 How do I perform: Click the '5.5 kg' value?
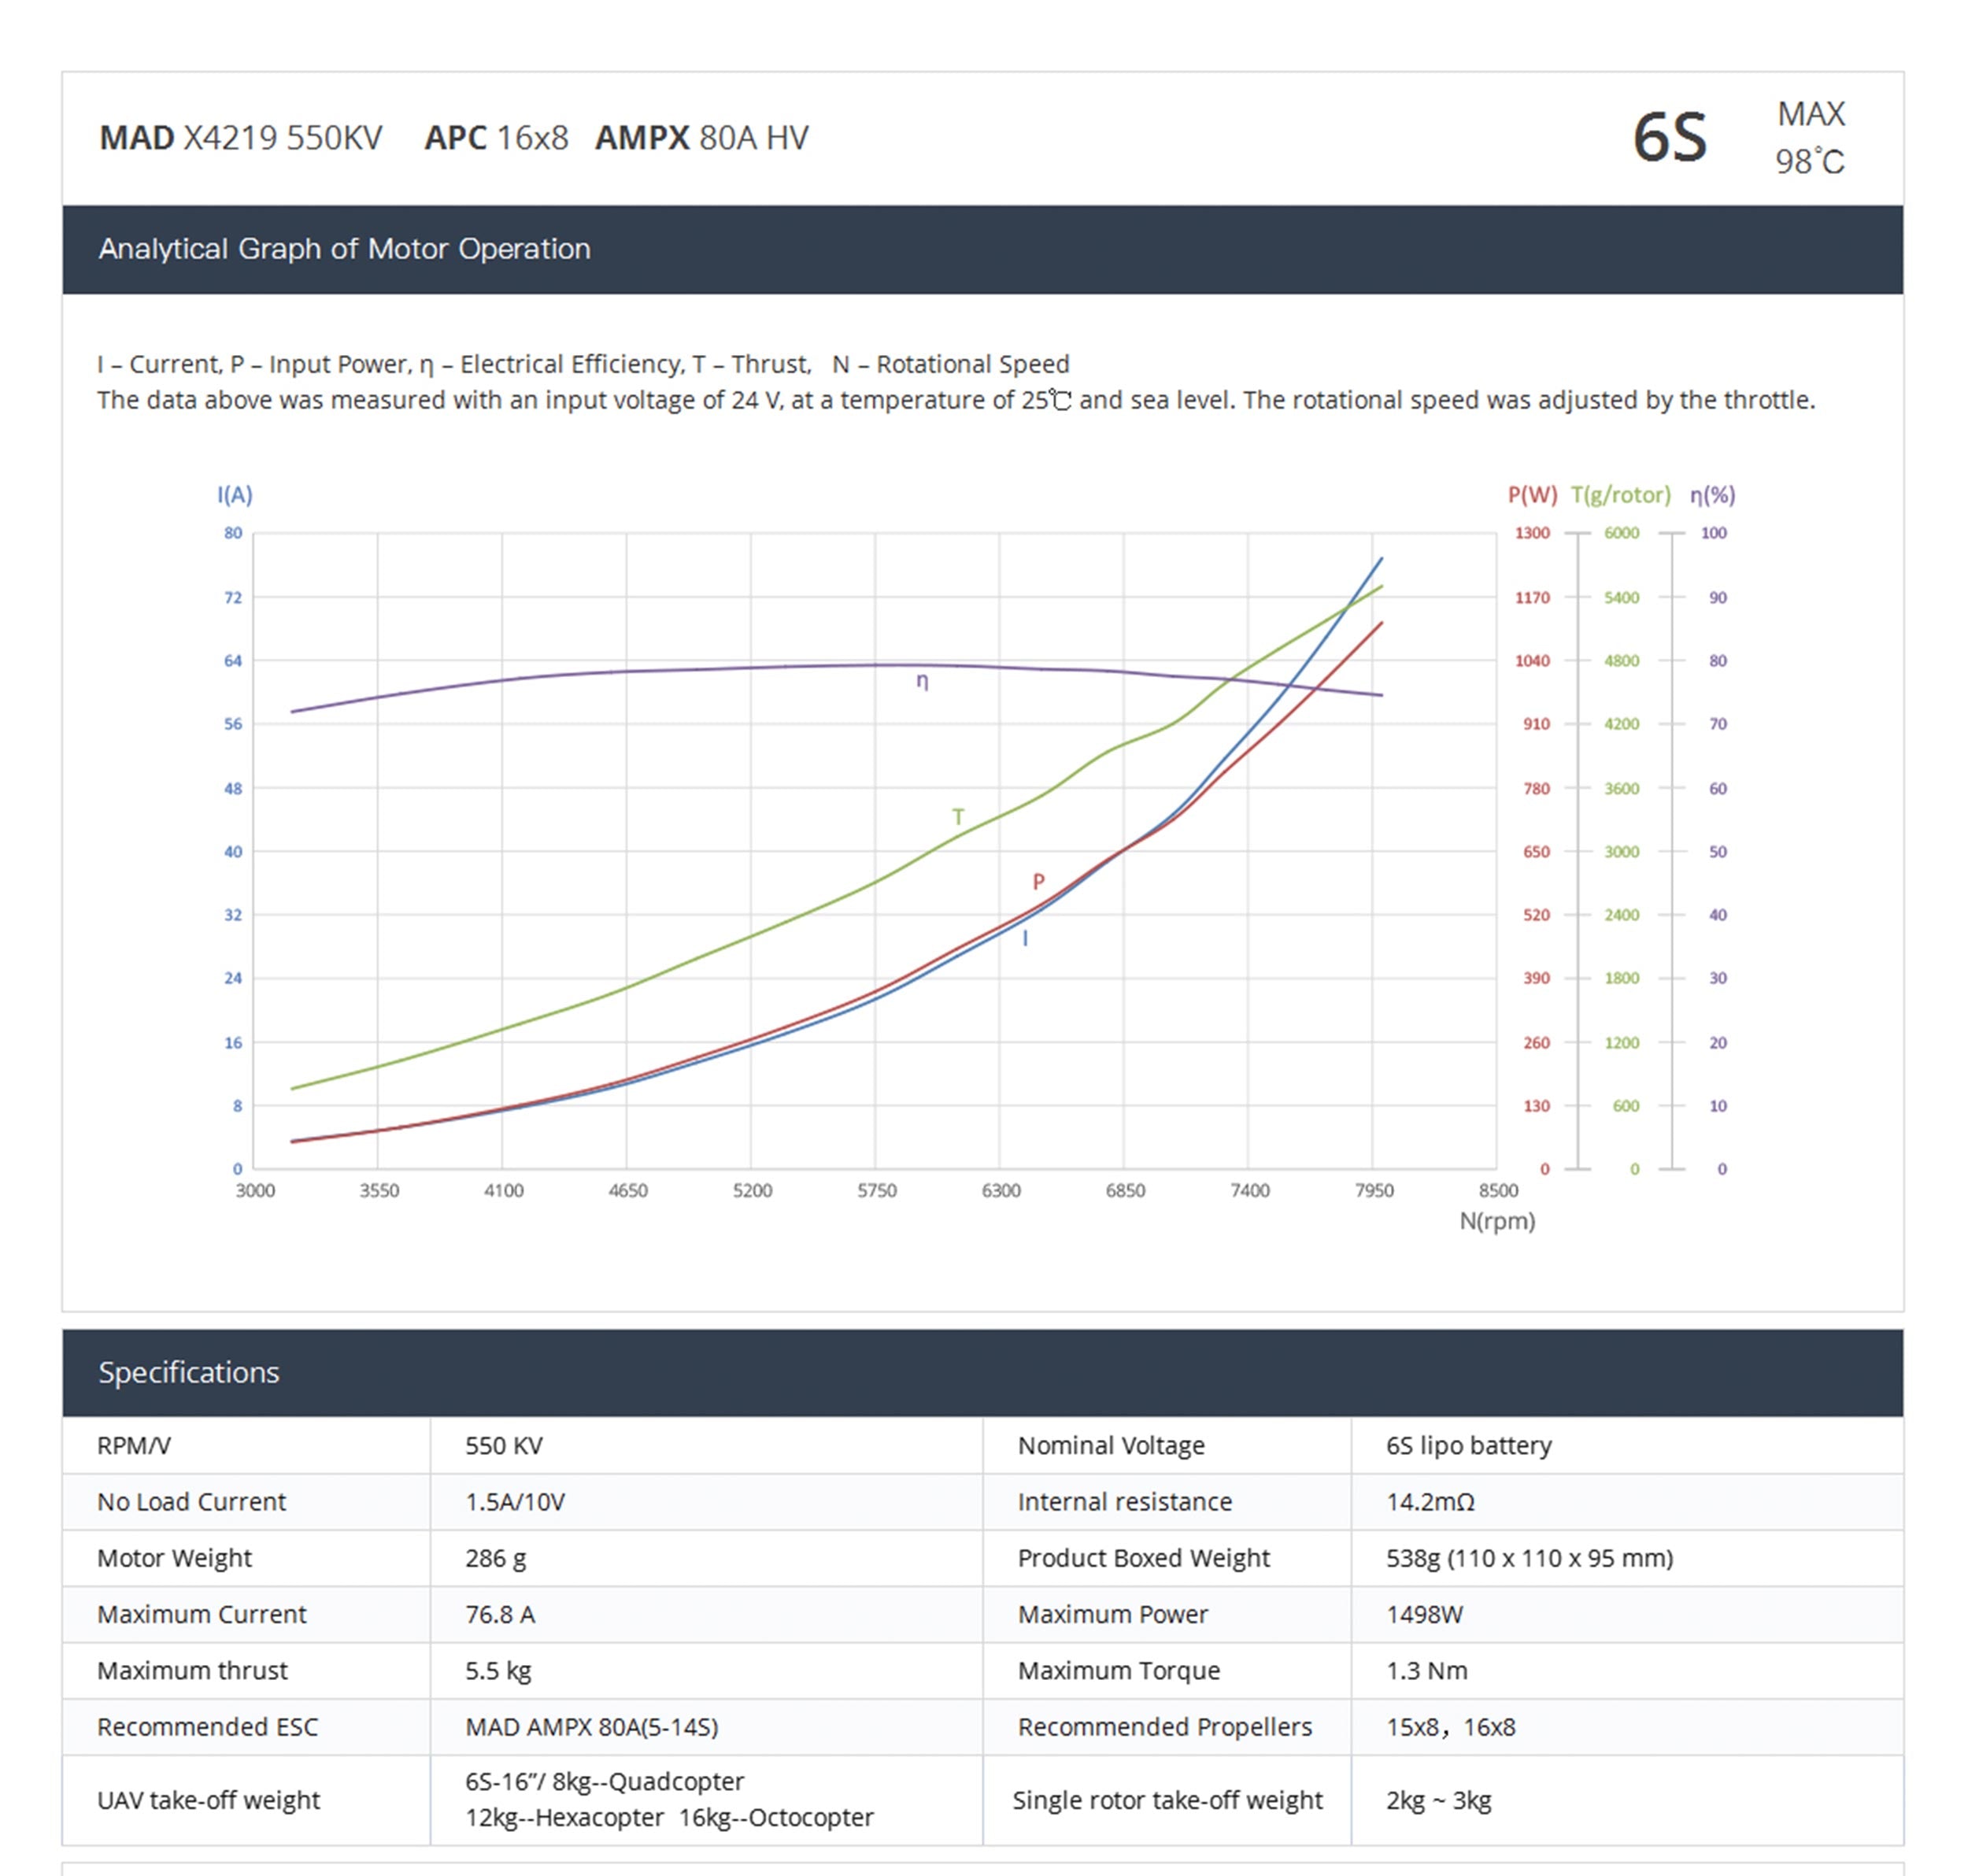498,1670
